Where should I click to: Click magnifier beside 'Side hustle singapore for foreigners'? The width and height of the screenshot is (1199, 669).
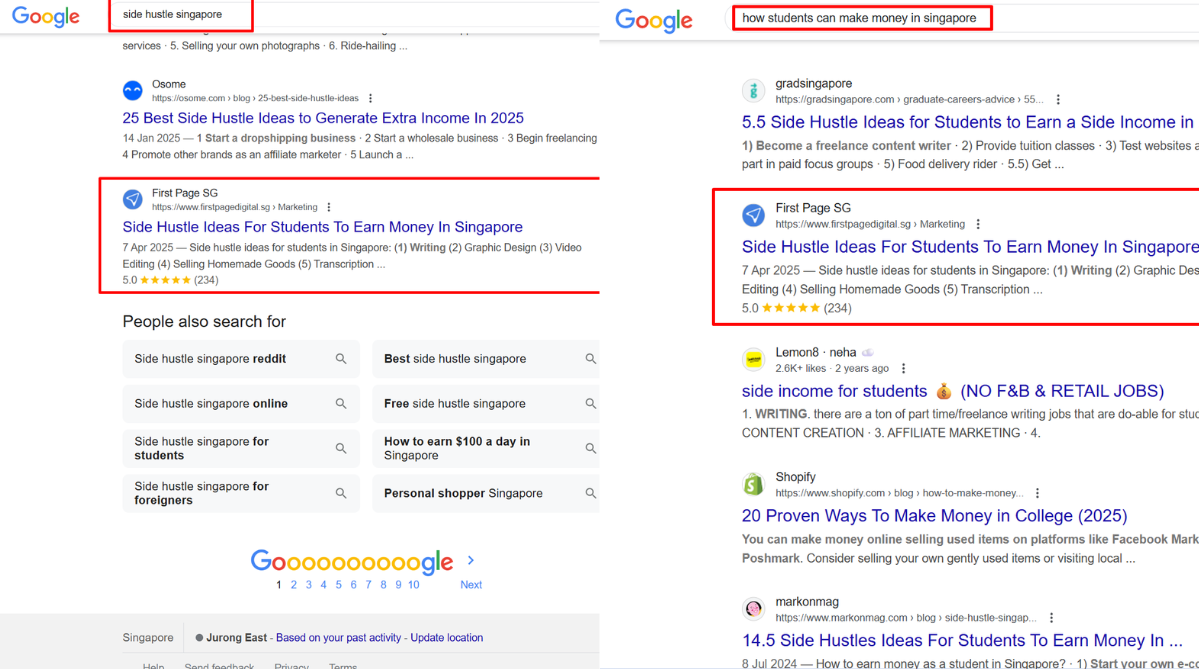pyautogui.click(x=341, y=493)
